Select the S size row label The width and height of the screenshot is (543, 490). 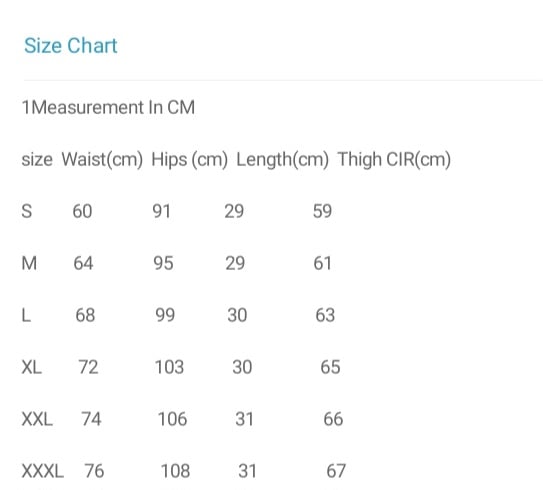click(27, 211)
